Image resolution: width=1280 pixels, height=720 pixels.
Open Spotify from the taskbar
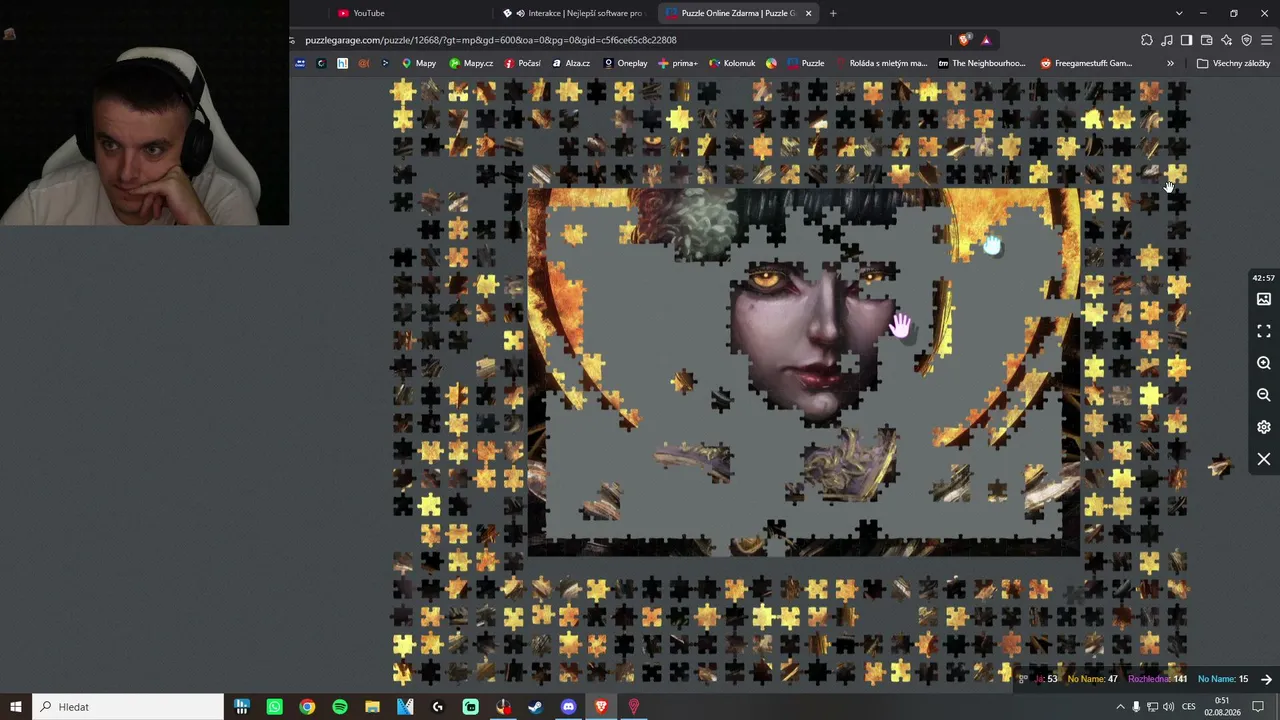[340, 707]
